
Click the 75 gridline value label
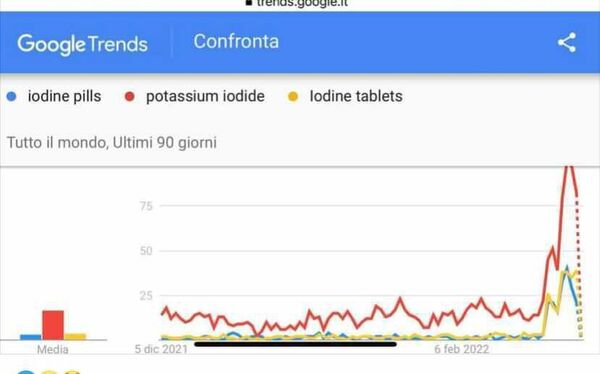[x=146, y=206]
